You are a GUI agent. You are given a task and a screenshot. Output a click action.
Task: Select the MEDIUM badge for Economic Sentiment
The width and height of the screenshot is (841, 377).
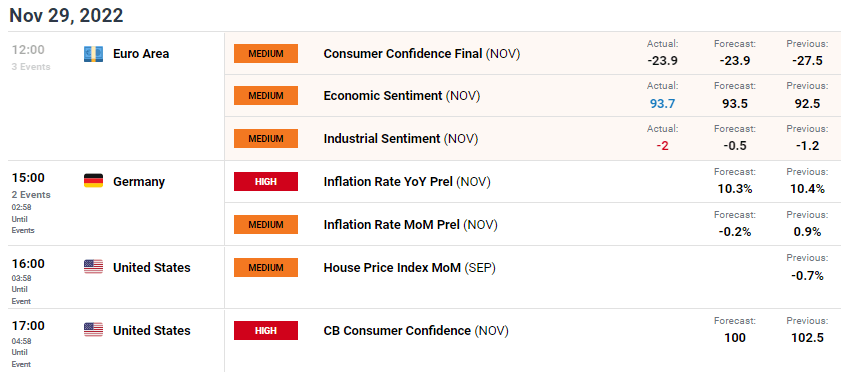(x=265, y=95)
